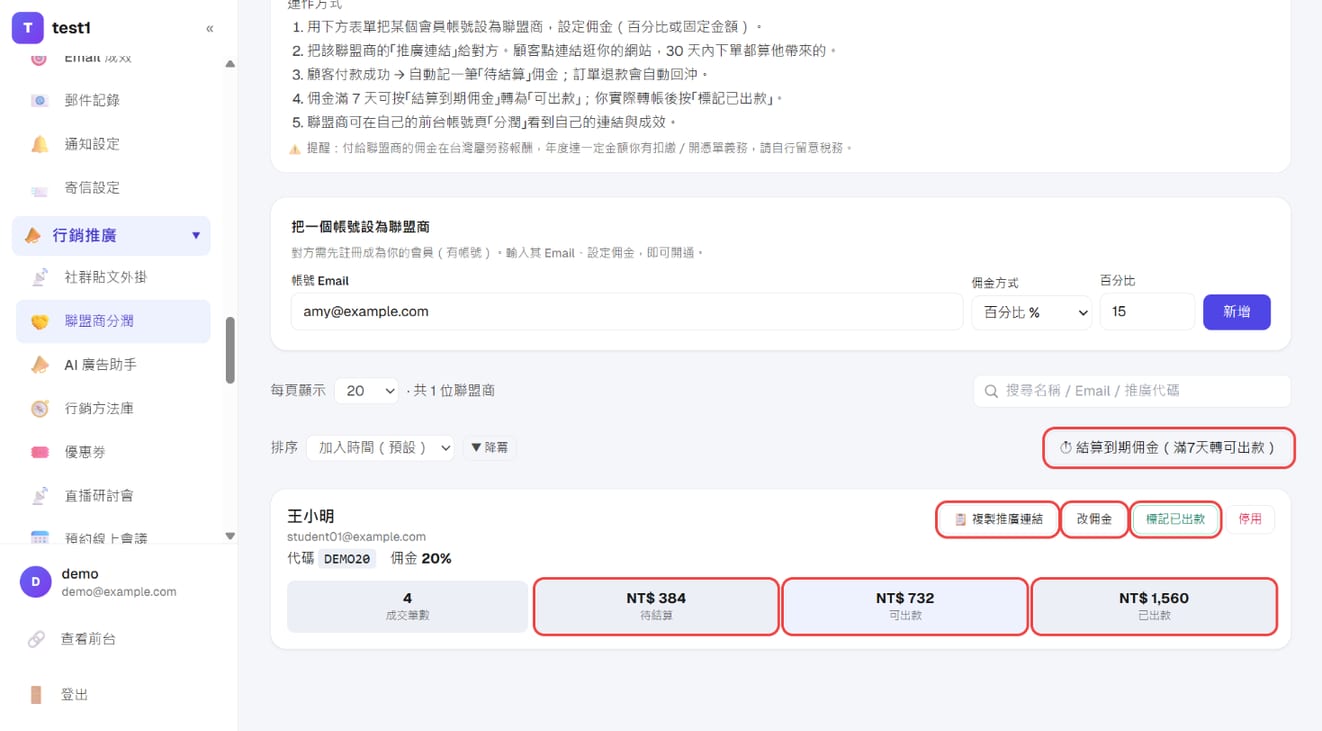Click the pink coupon icon for 優惠券
Screen dimensions: 1322x731
tap(39, 452)
